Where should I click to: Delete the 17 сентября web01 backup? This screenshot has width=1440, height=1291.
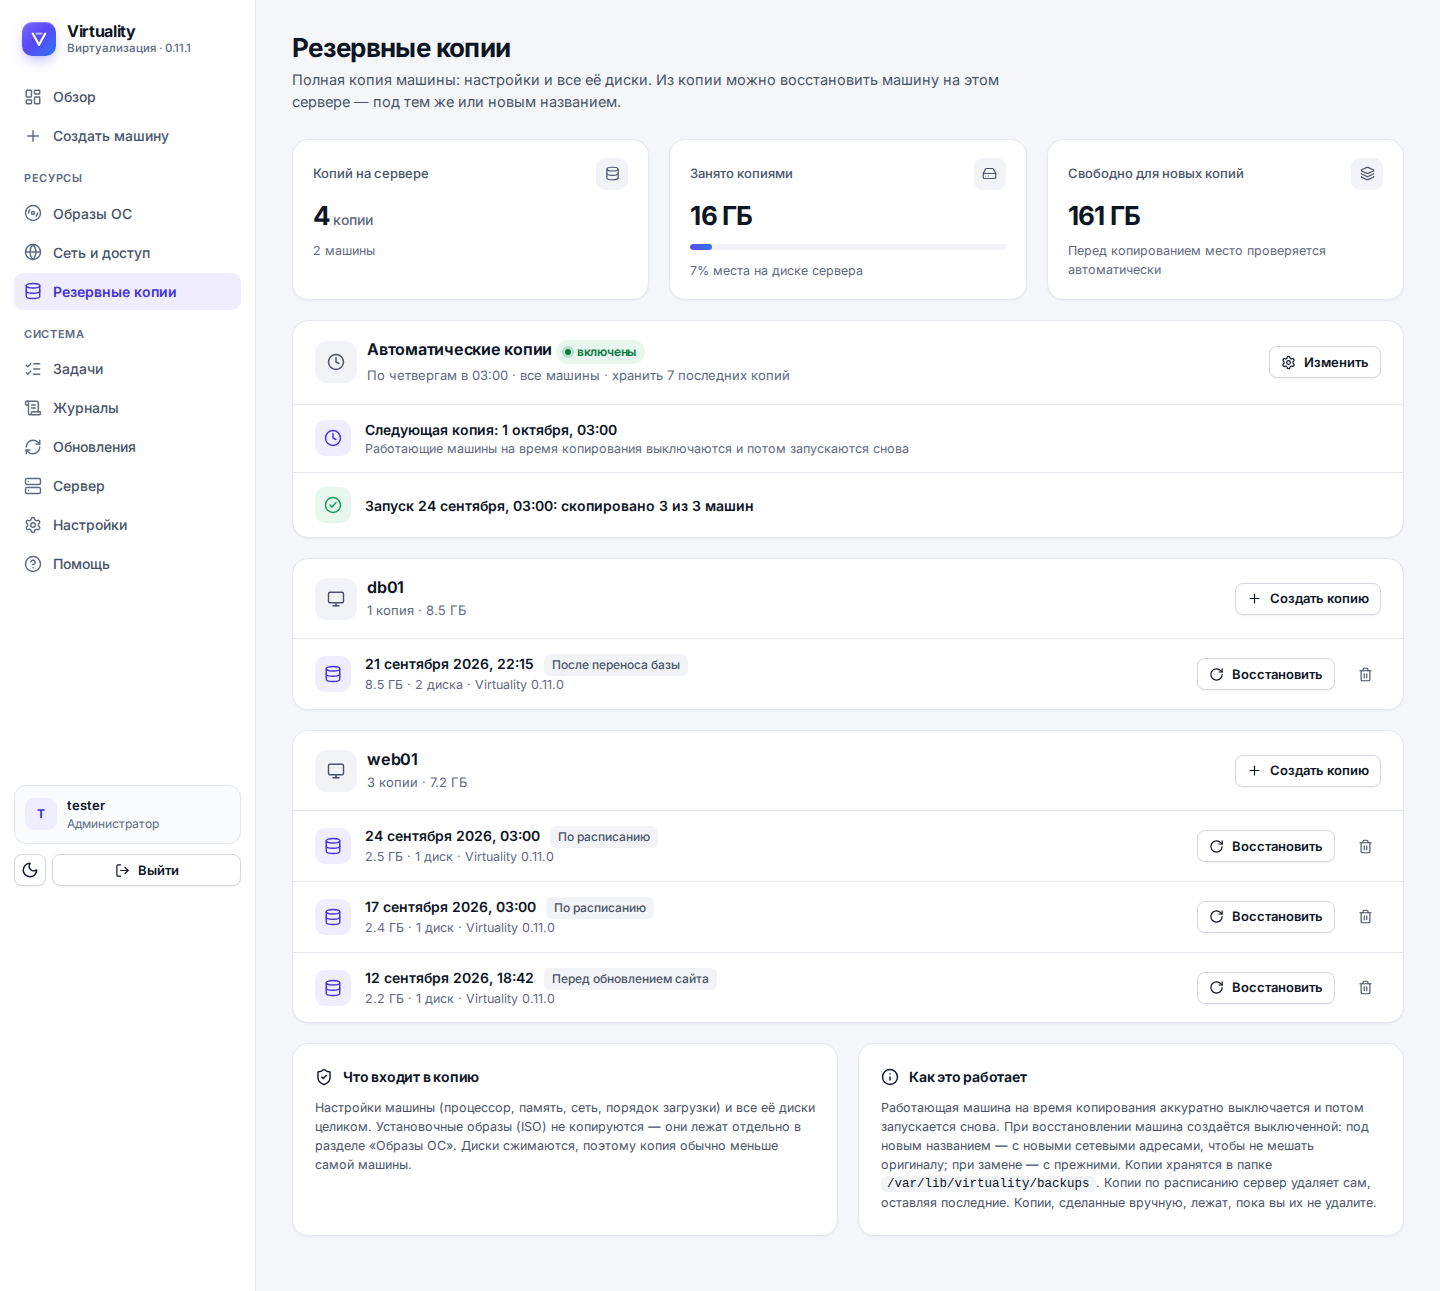click(x=1365, y=917)
